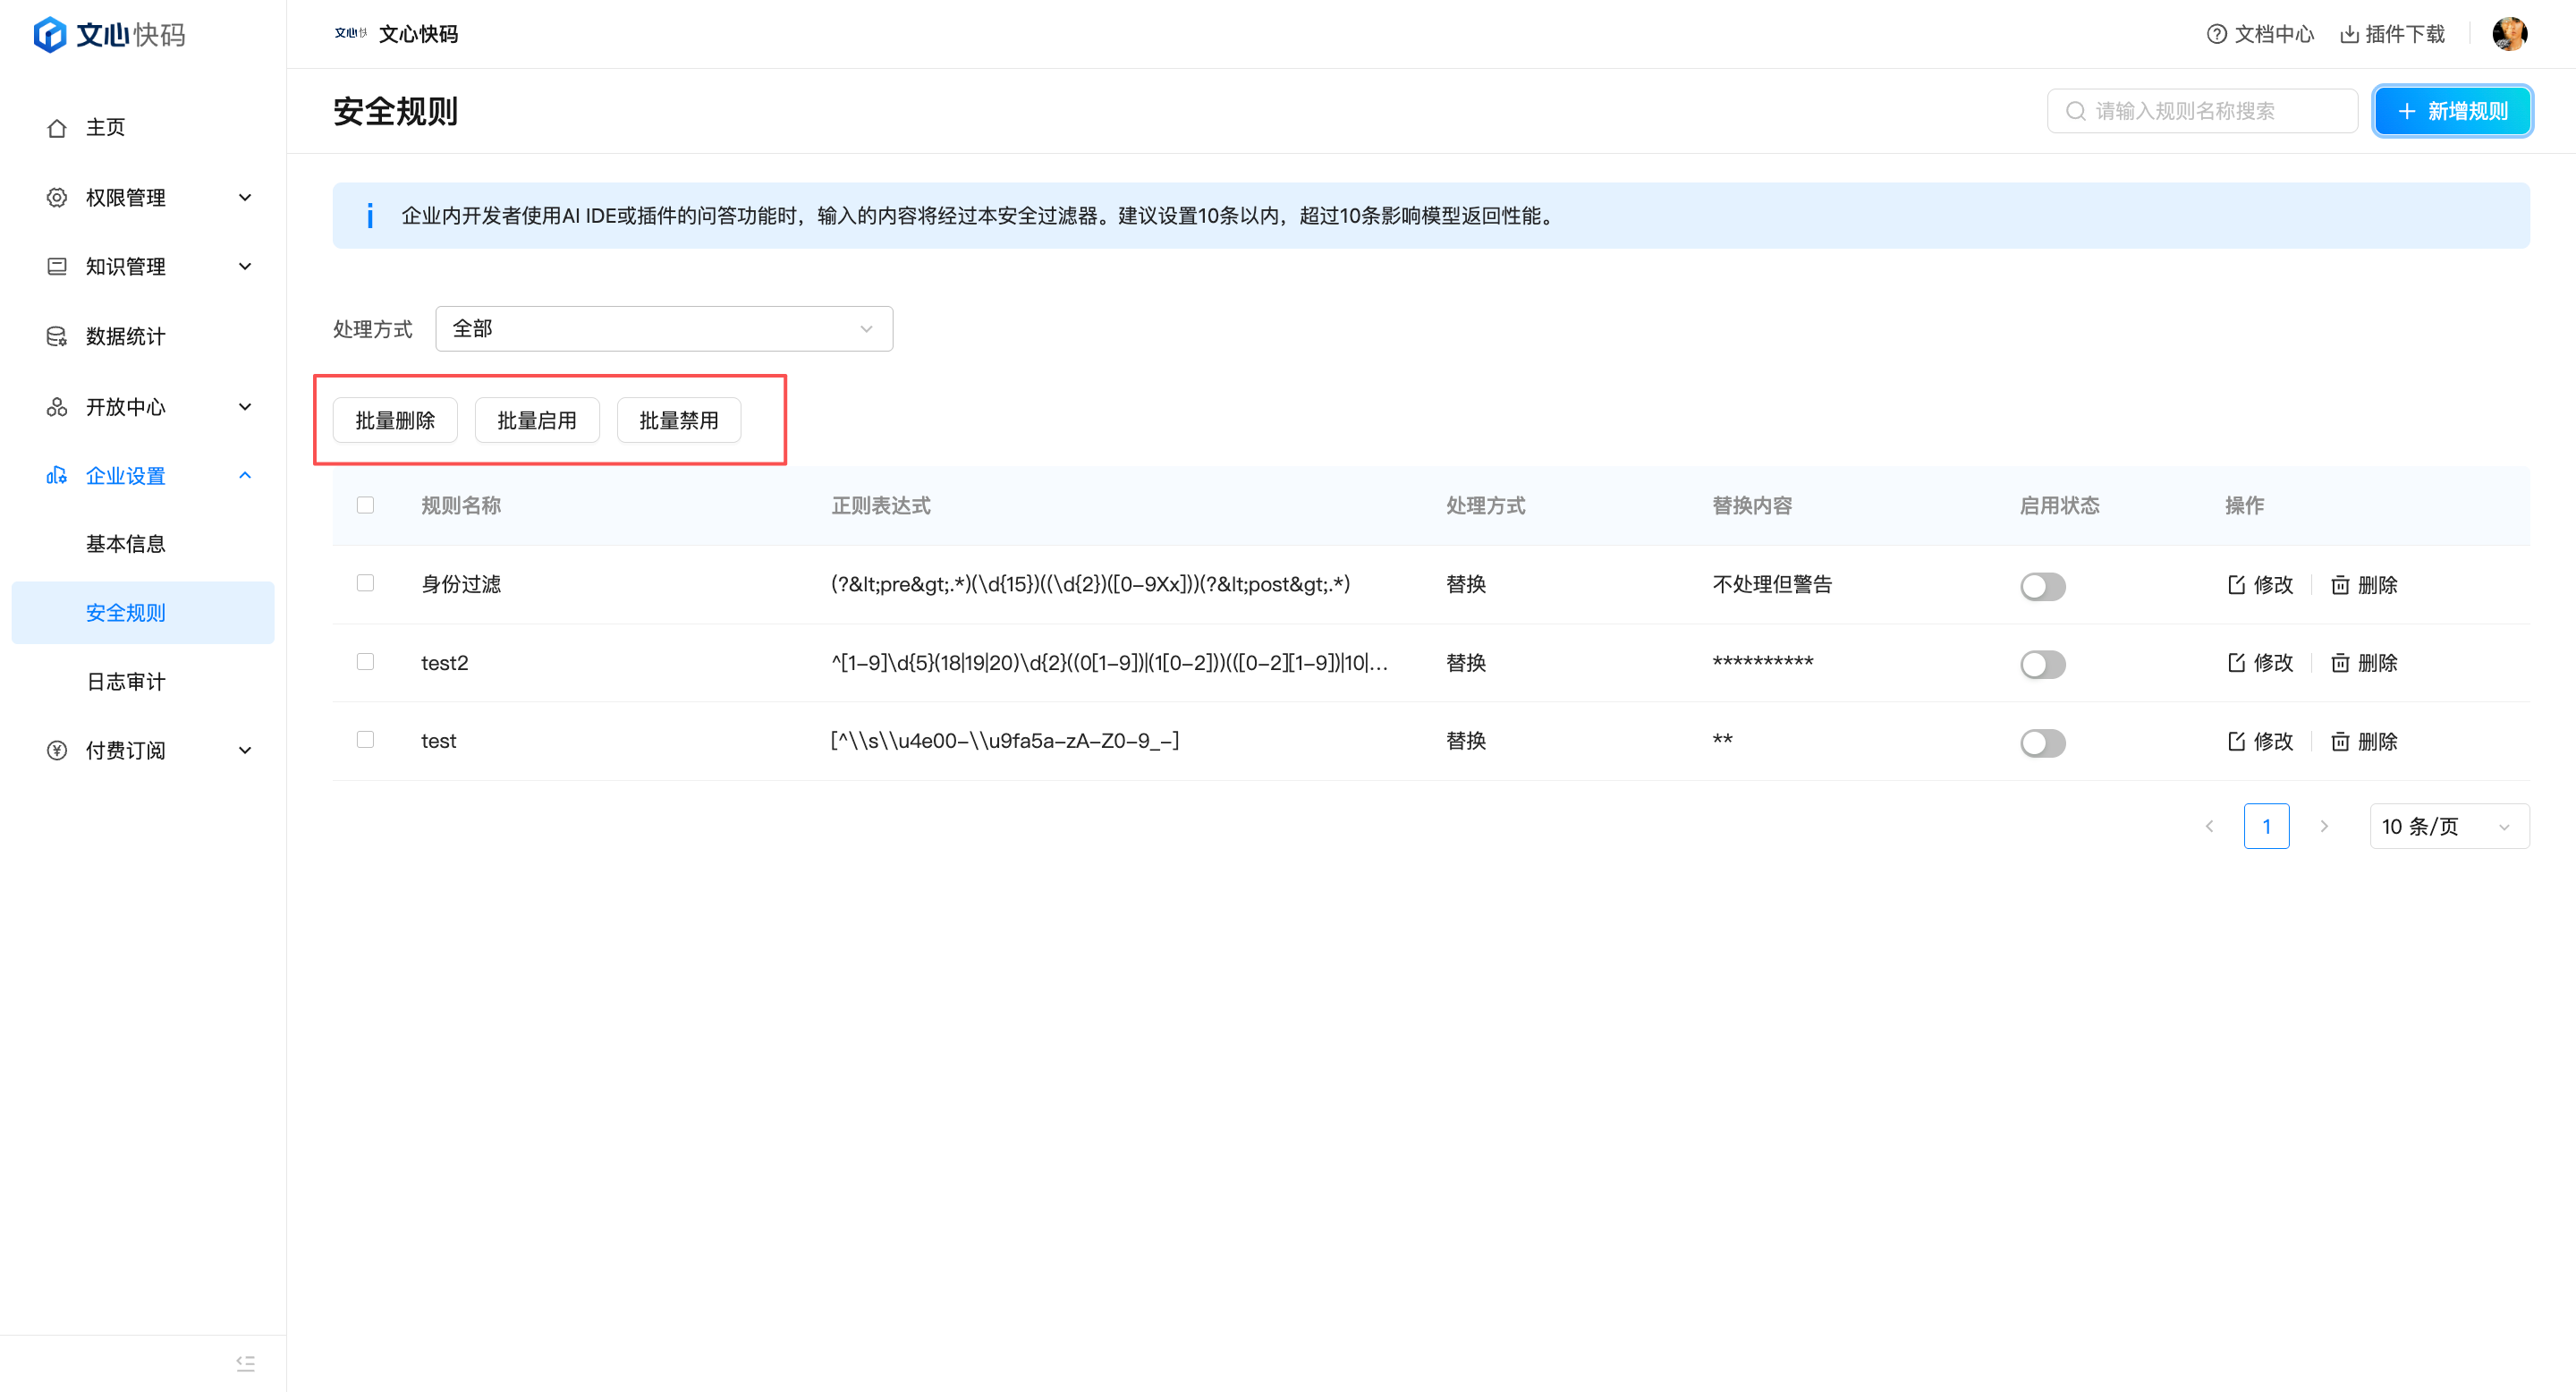Click the 插件下载 download icon

coord(2349,34)
